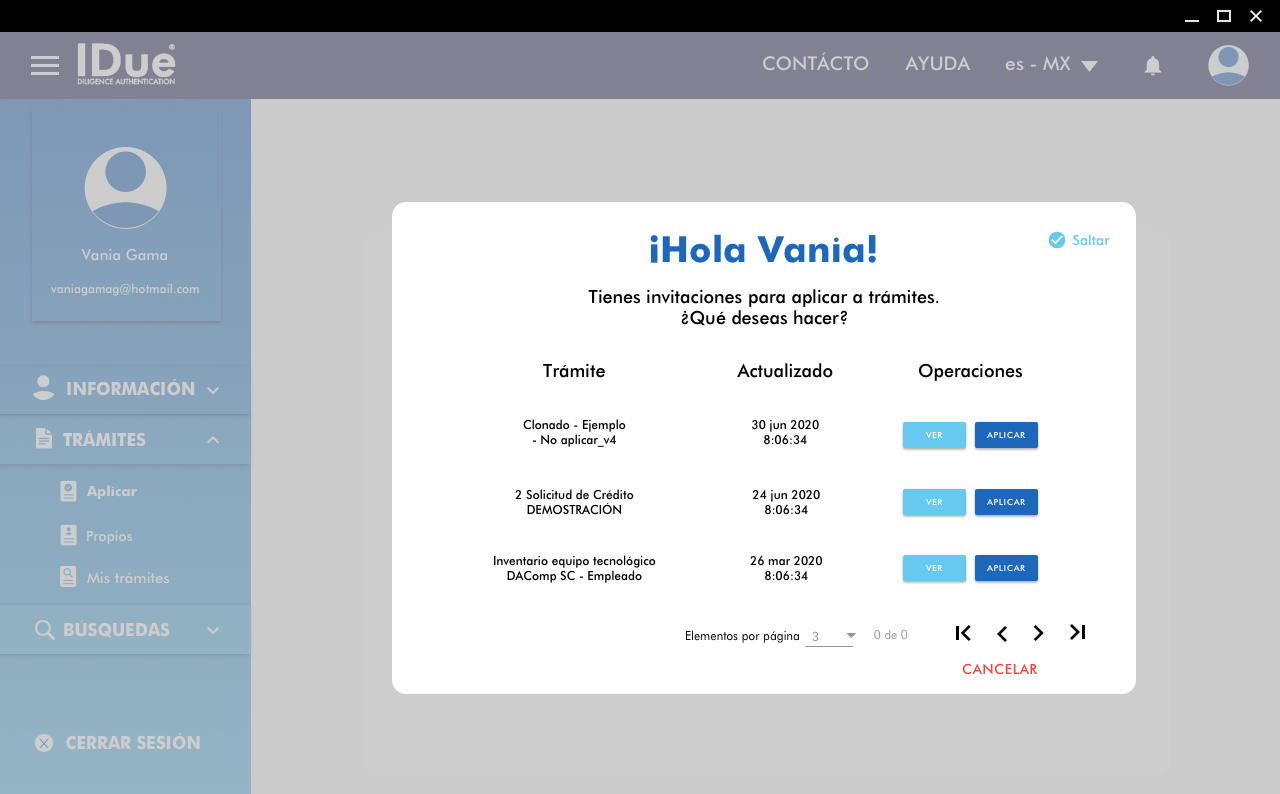Toggle the Saltar checkmark

point(1057,240)
